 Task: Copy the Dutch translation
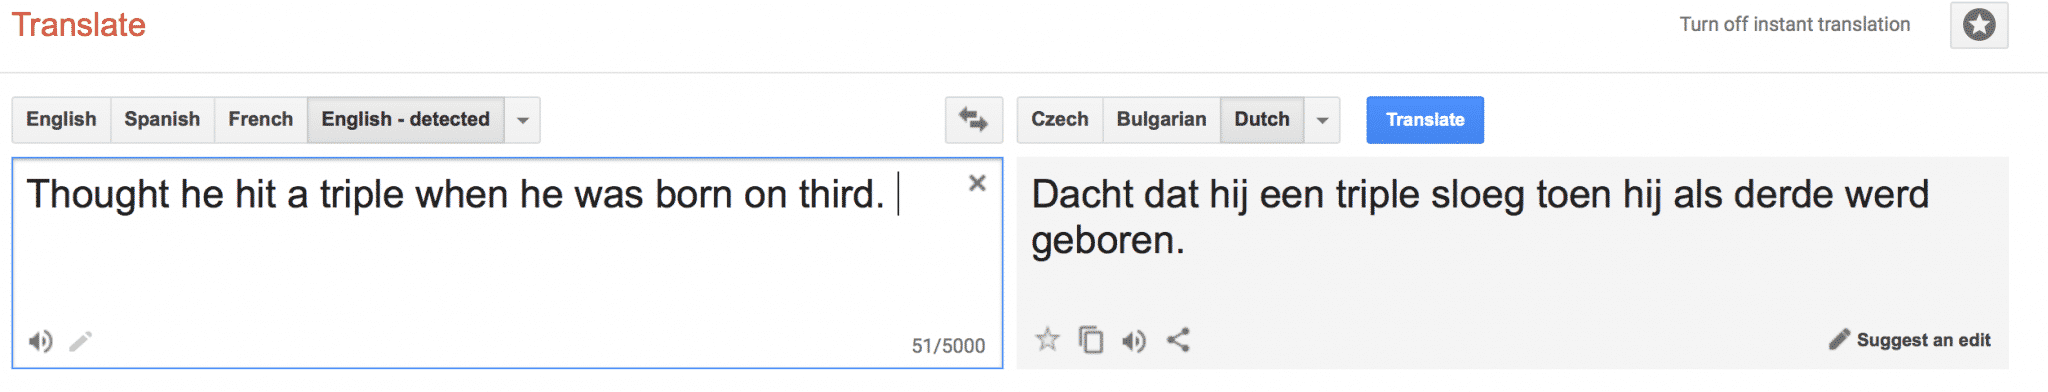[x=1091, y=340]
